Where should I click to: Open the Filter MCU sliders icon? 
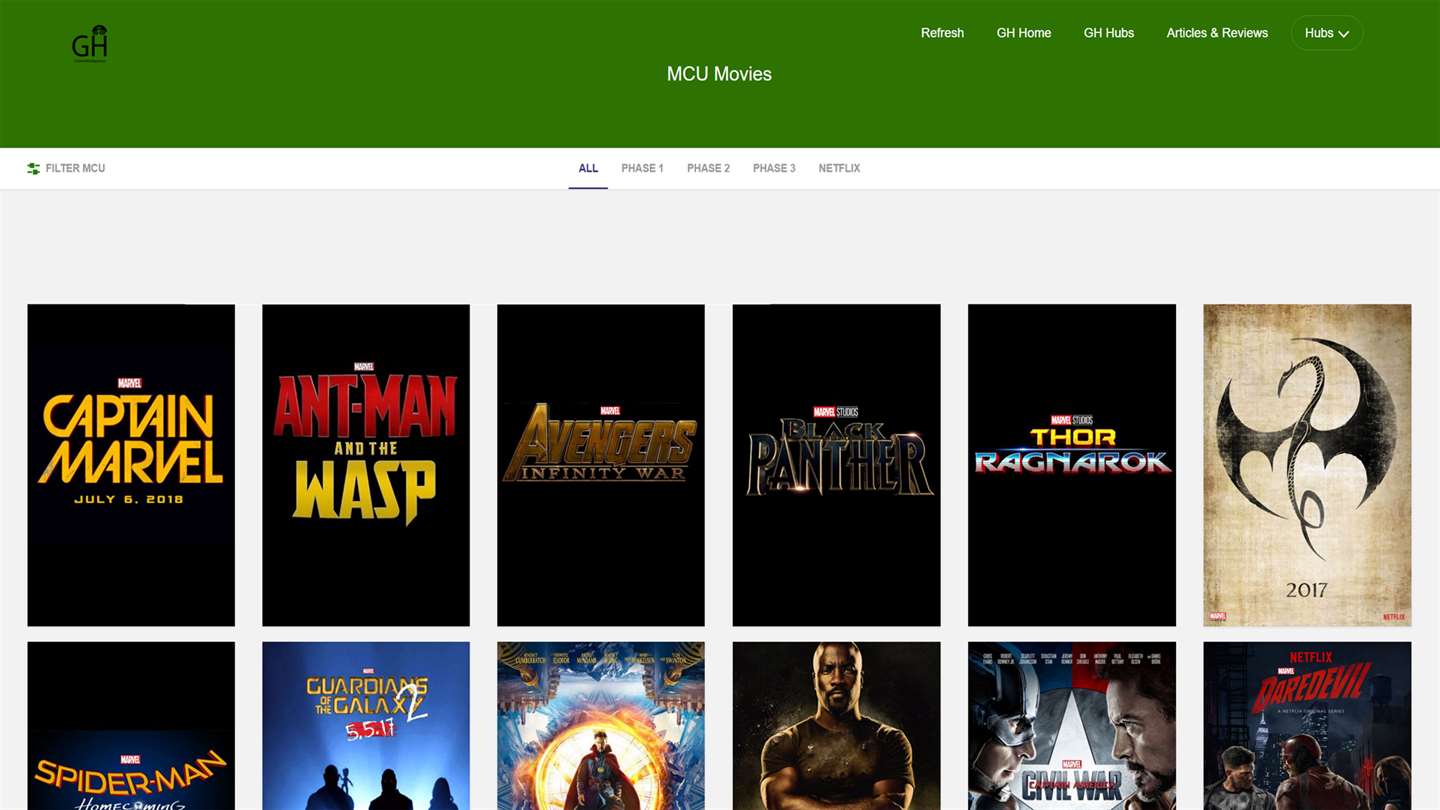click(x=34, y=169)
